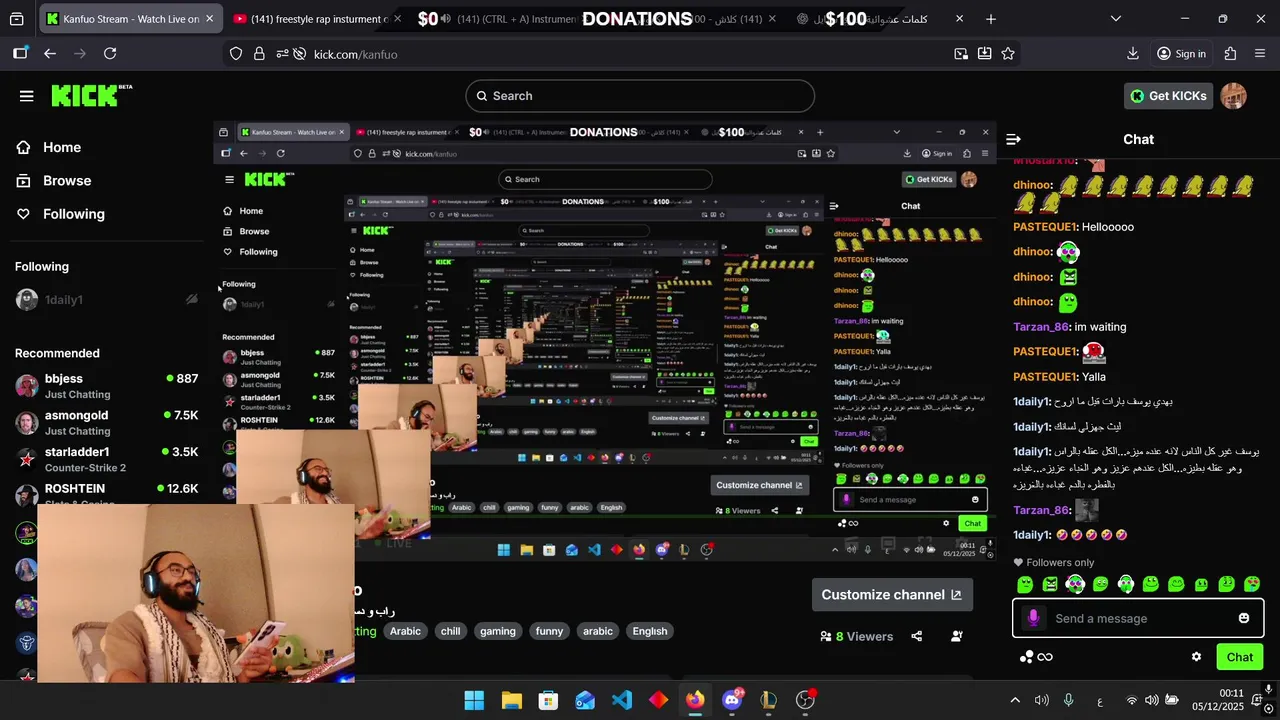The width and height of the screenshot is (1280, 720).
Task: Open the Get KICKs store
Action: coord(1168,96)
